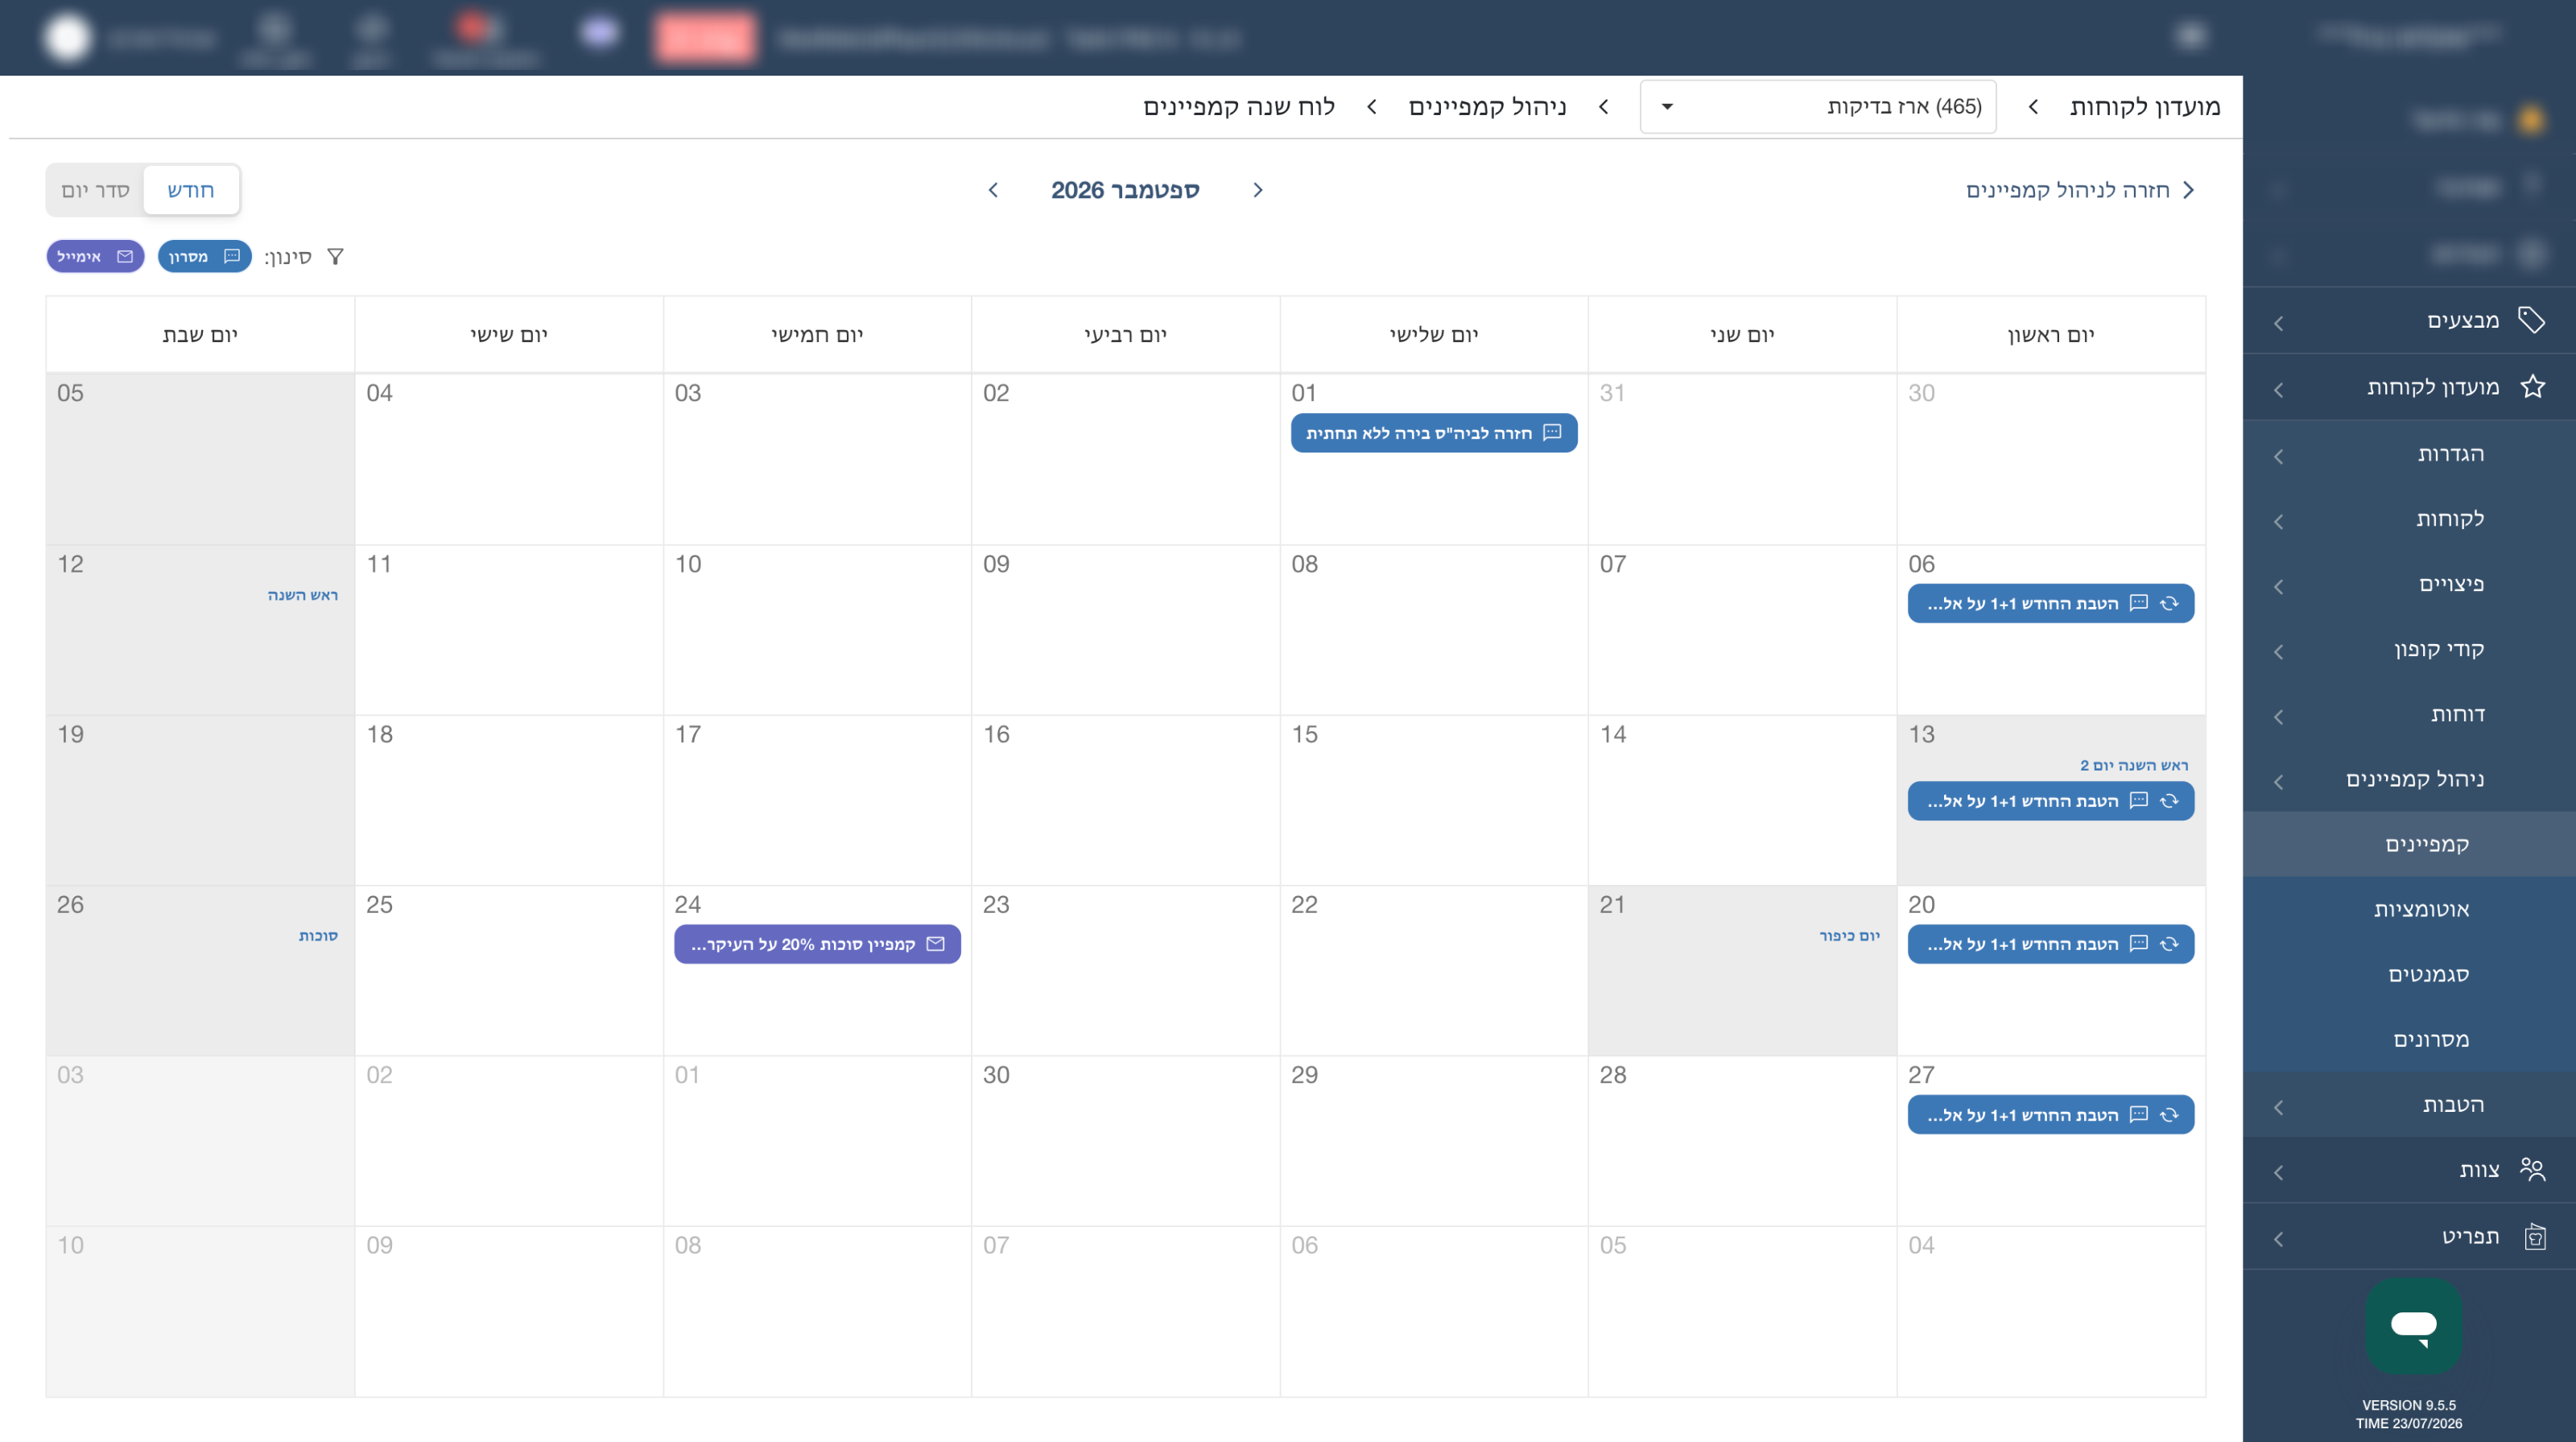Click לוח שנה קמפיינים breadcrumb
Viewport: 2576px width, 1442px height.
pyautogui.click(x=1239, y=107)
